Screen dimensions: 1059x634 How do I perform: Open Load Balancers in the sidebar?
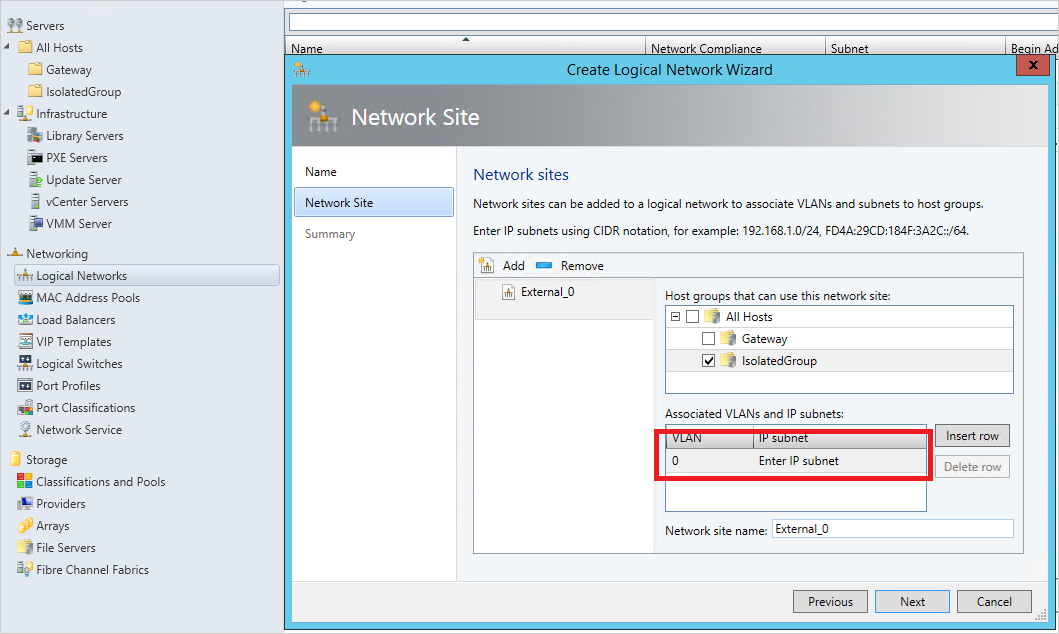[76, 319]
